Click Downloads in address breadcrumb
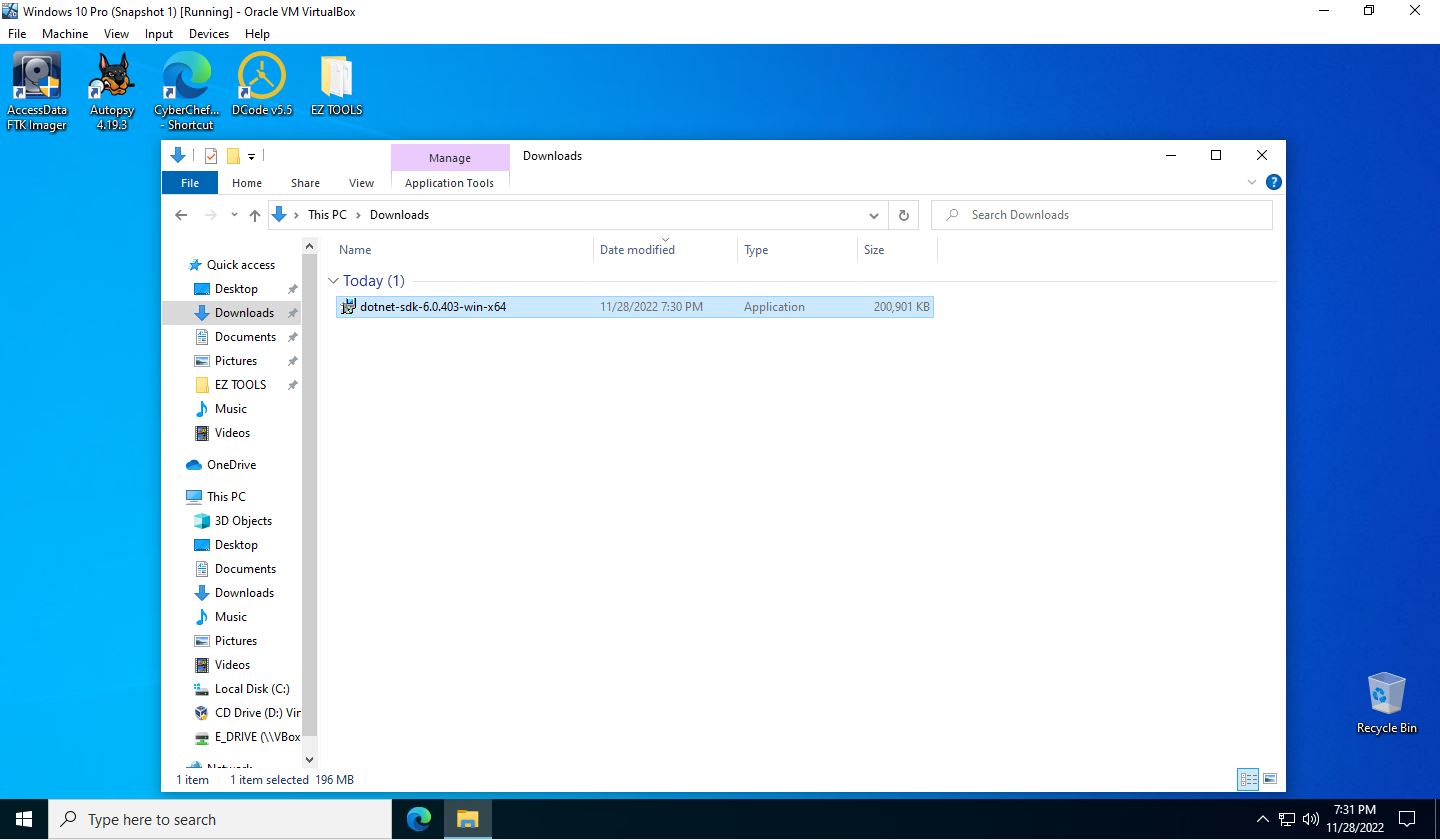The height and width of the screenshot is (840, 1440). pyautogui.click(x=399, y=215)
